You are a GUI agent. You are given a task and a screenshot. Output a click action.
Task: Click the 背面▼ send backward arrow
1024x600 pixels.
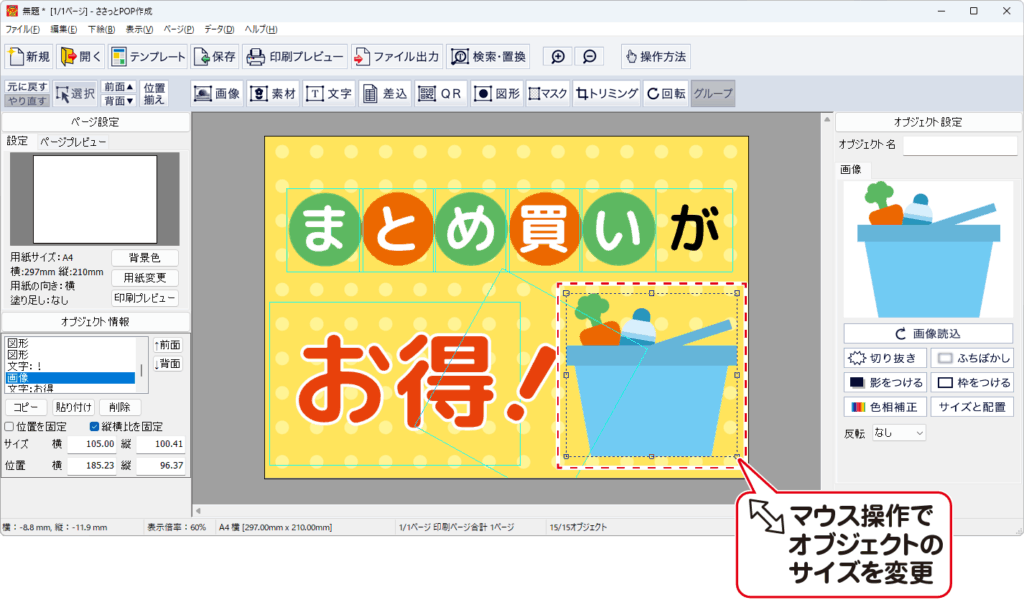click(x=118, y=100)
